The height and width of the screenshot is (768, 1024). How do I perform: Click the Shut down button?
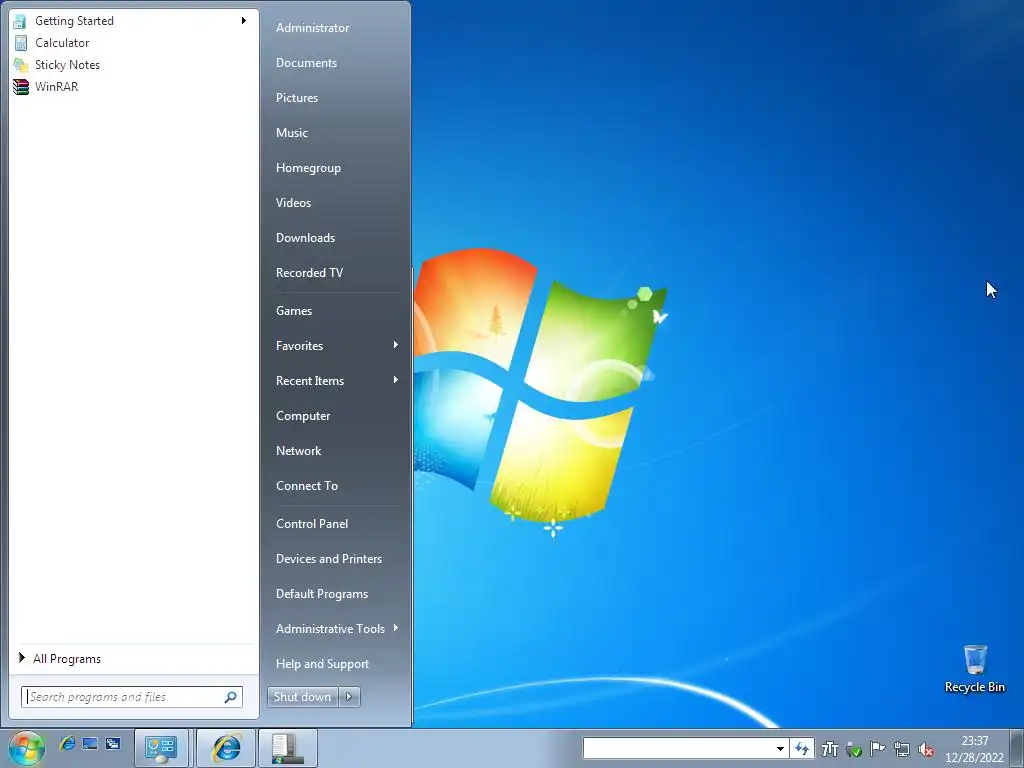pos(303,697)
